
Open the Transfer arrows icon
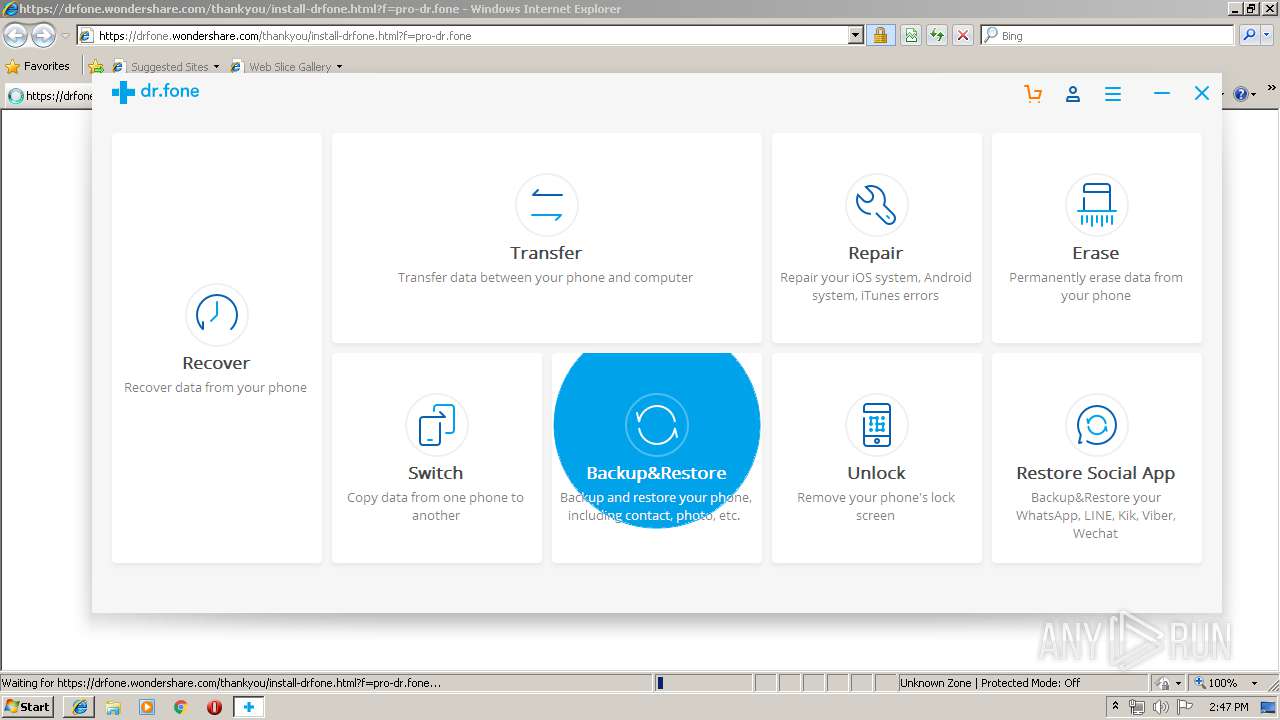tap(546, 204)
